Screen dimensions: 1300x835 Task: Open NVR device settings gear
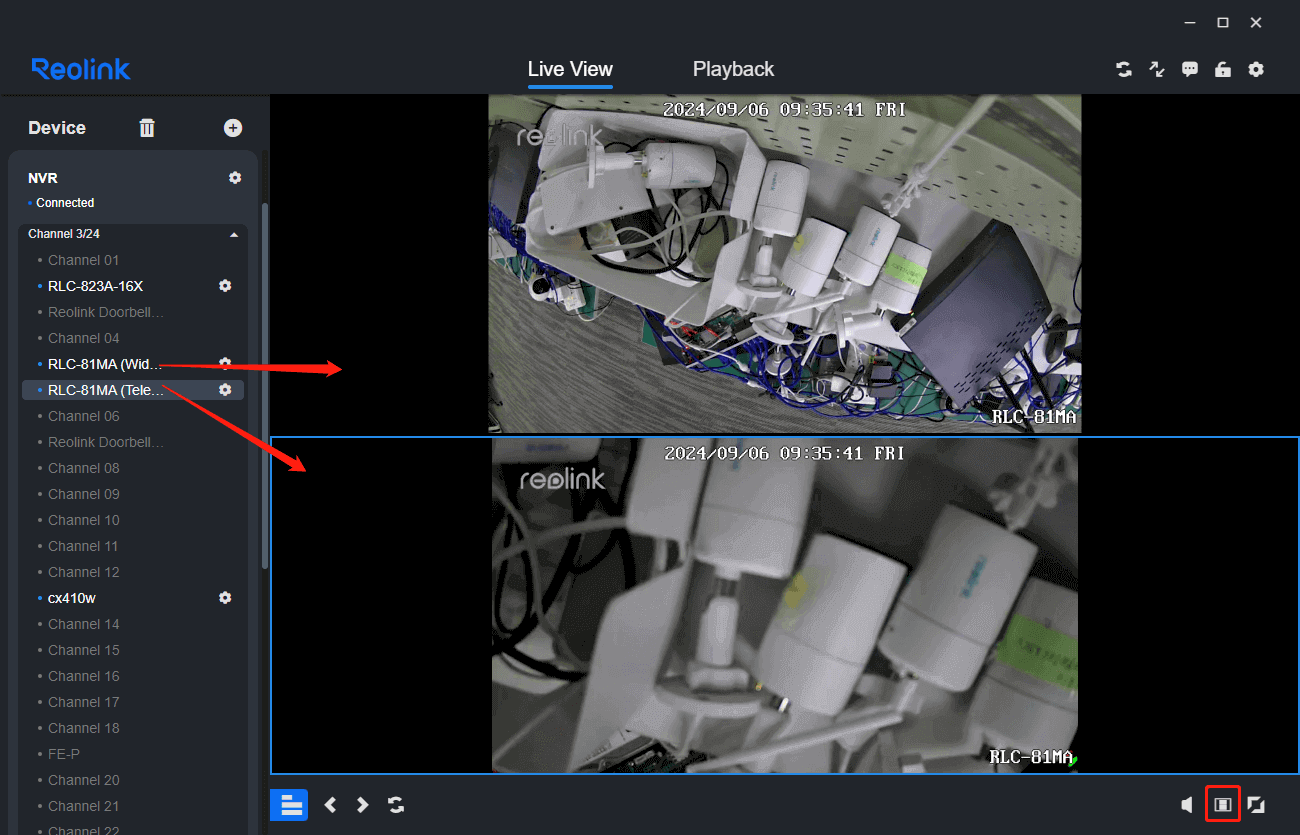click(235, 177)
